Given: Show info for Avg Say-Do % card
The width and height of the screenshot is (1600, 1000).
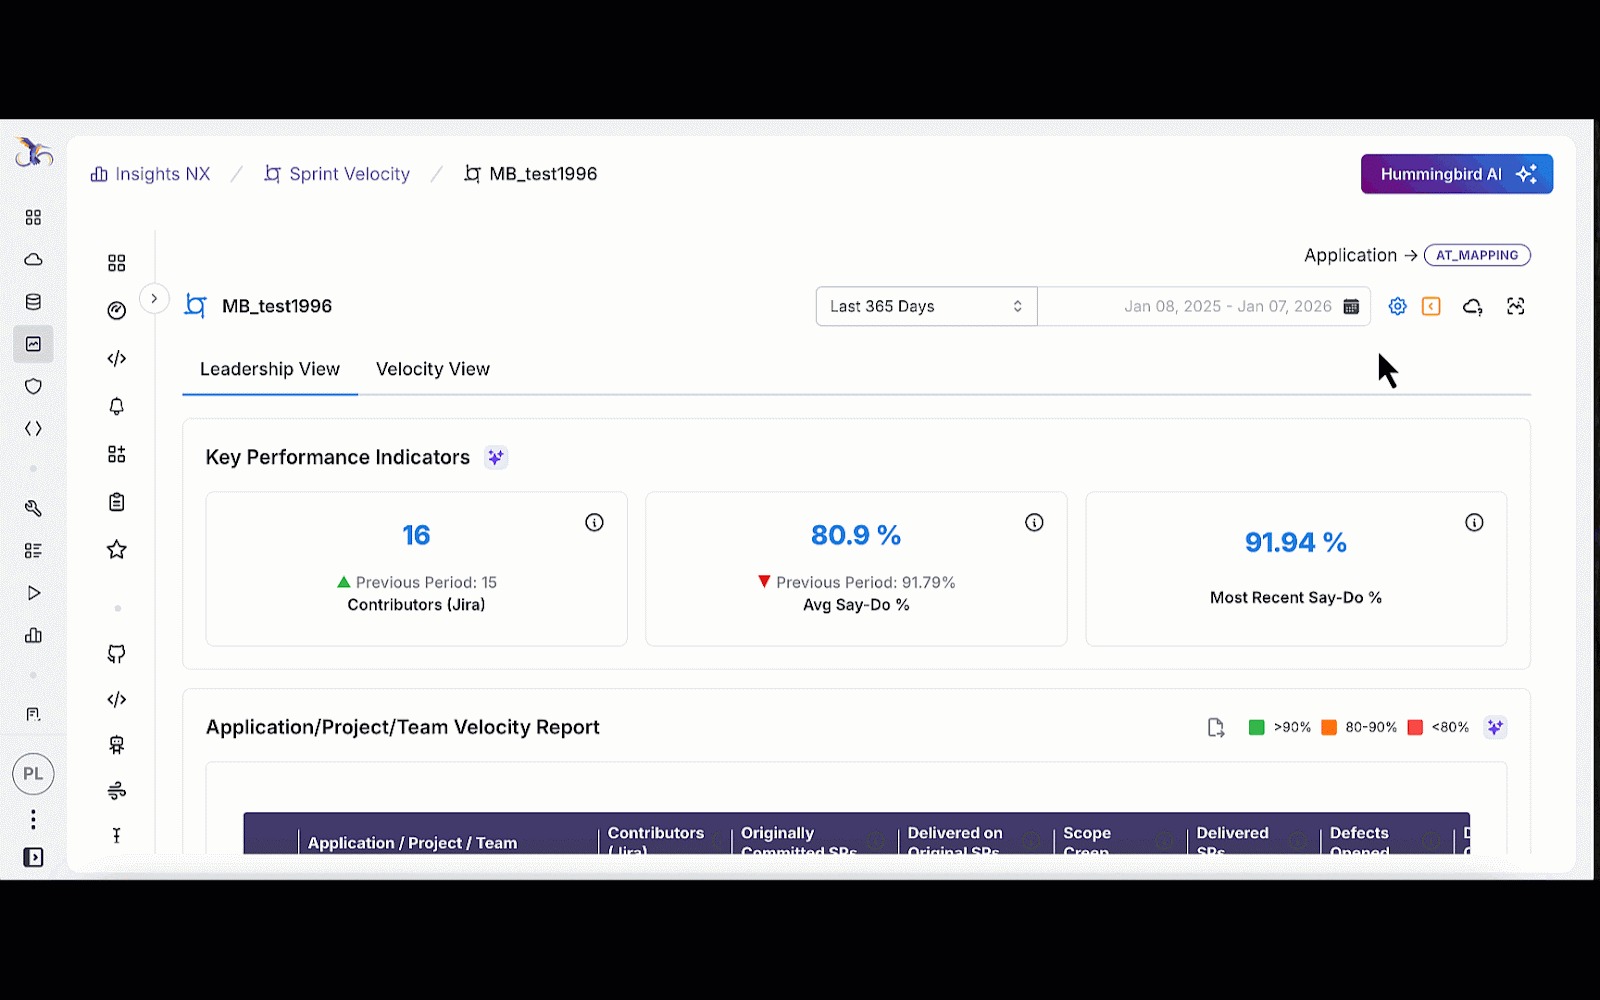Looking at the screenshot, I should pos(1034,522).
